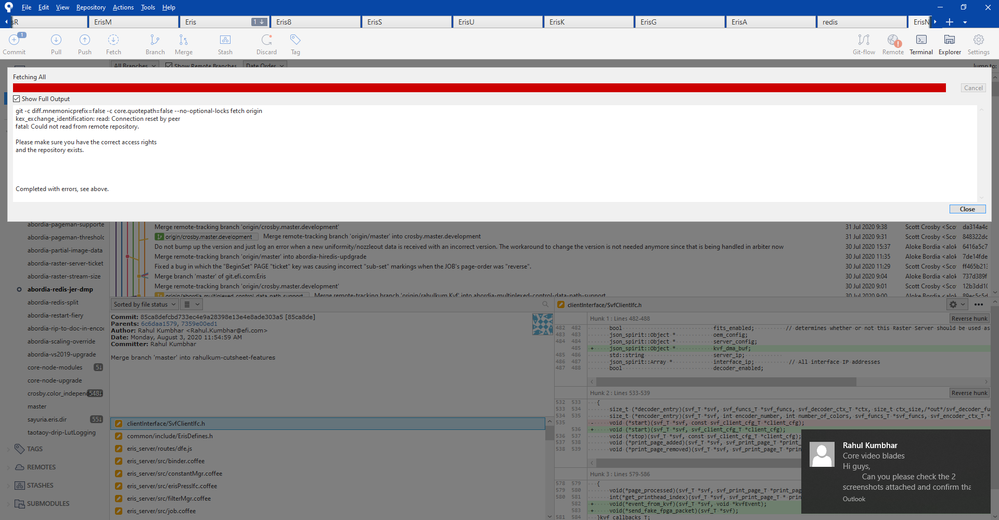999x520 pixels.
Task: Switch to the redis tab
Action: pyautogui.click(x=863, y=22)
